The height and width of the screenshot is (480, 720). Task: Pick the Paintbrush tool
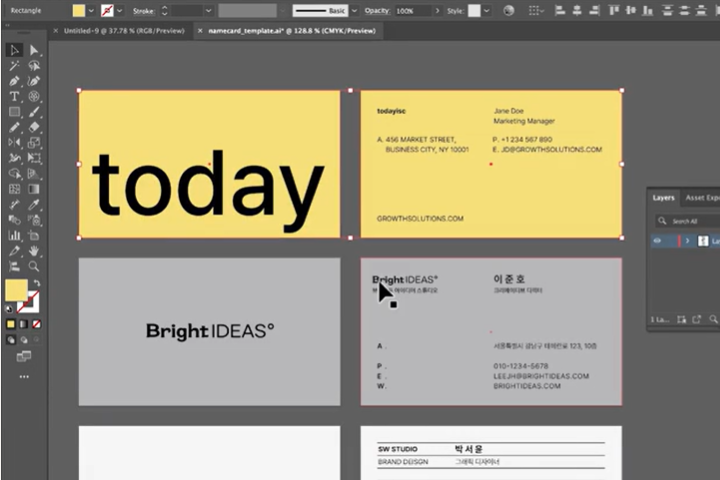[34, 112]
